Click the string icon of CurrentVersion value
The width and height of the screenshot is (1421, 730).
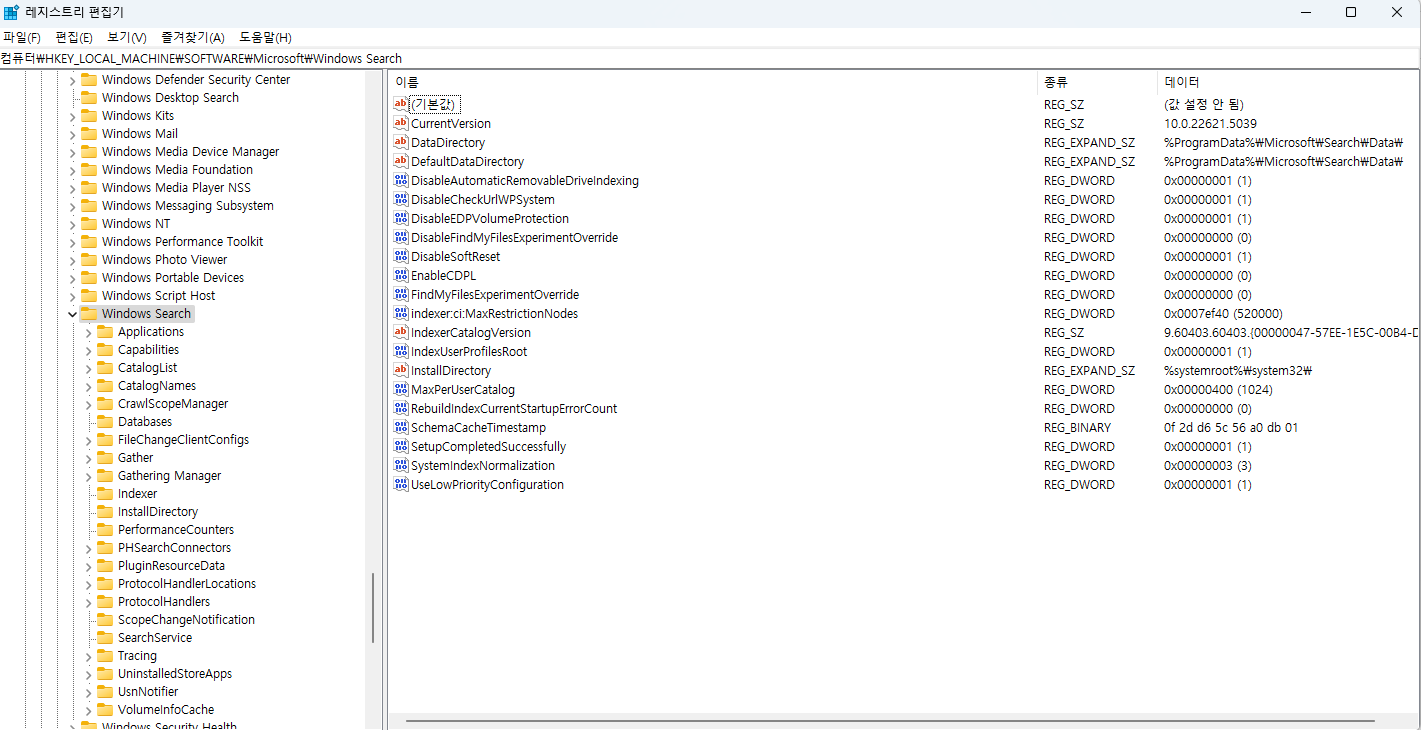click(401, 123)
